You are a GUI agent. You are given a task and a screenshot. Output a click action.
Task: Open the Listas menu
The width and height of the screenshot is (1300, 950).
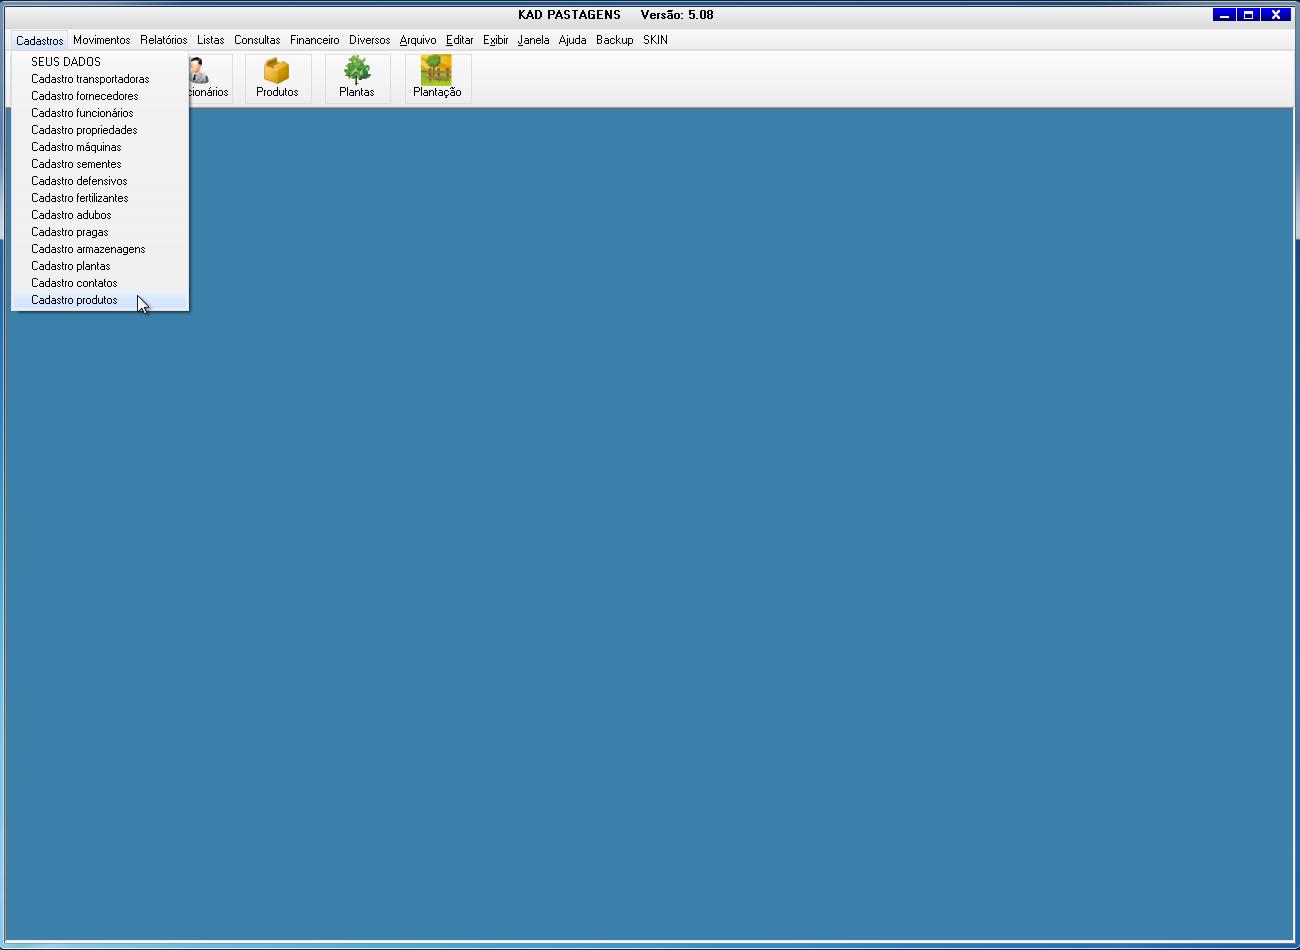(211, 41)
